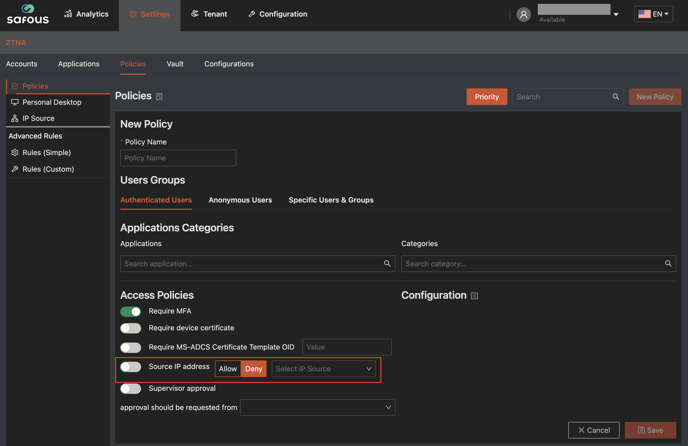688x446 pixels.
Task: Switch to the Anonymous Users tab
Action: (x=240, y=200)
